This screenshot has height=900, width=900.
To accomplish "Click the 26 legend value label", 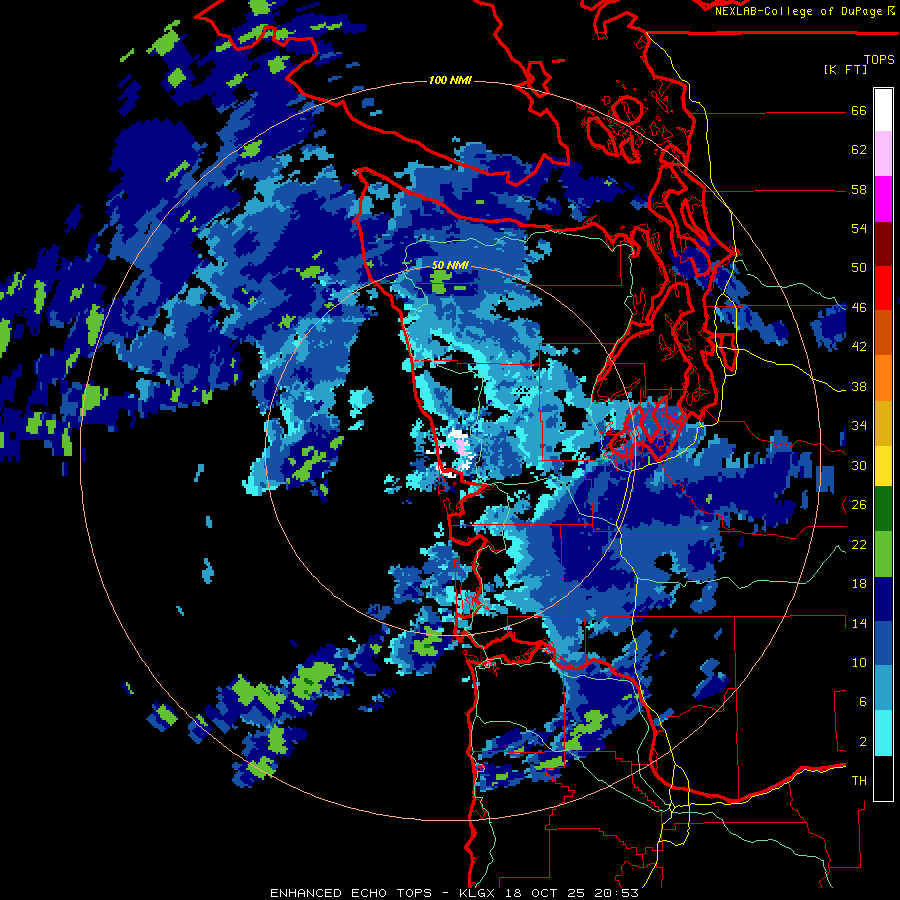I will pos(859,505).
